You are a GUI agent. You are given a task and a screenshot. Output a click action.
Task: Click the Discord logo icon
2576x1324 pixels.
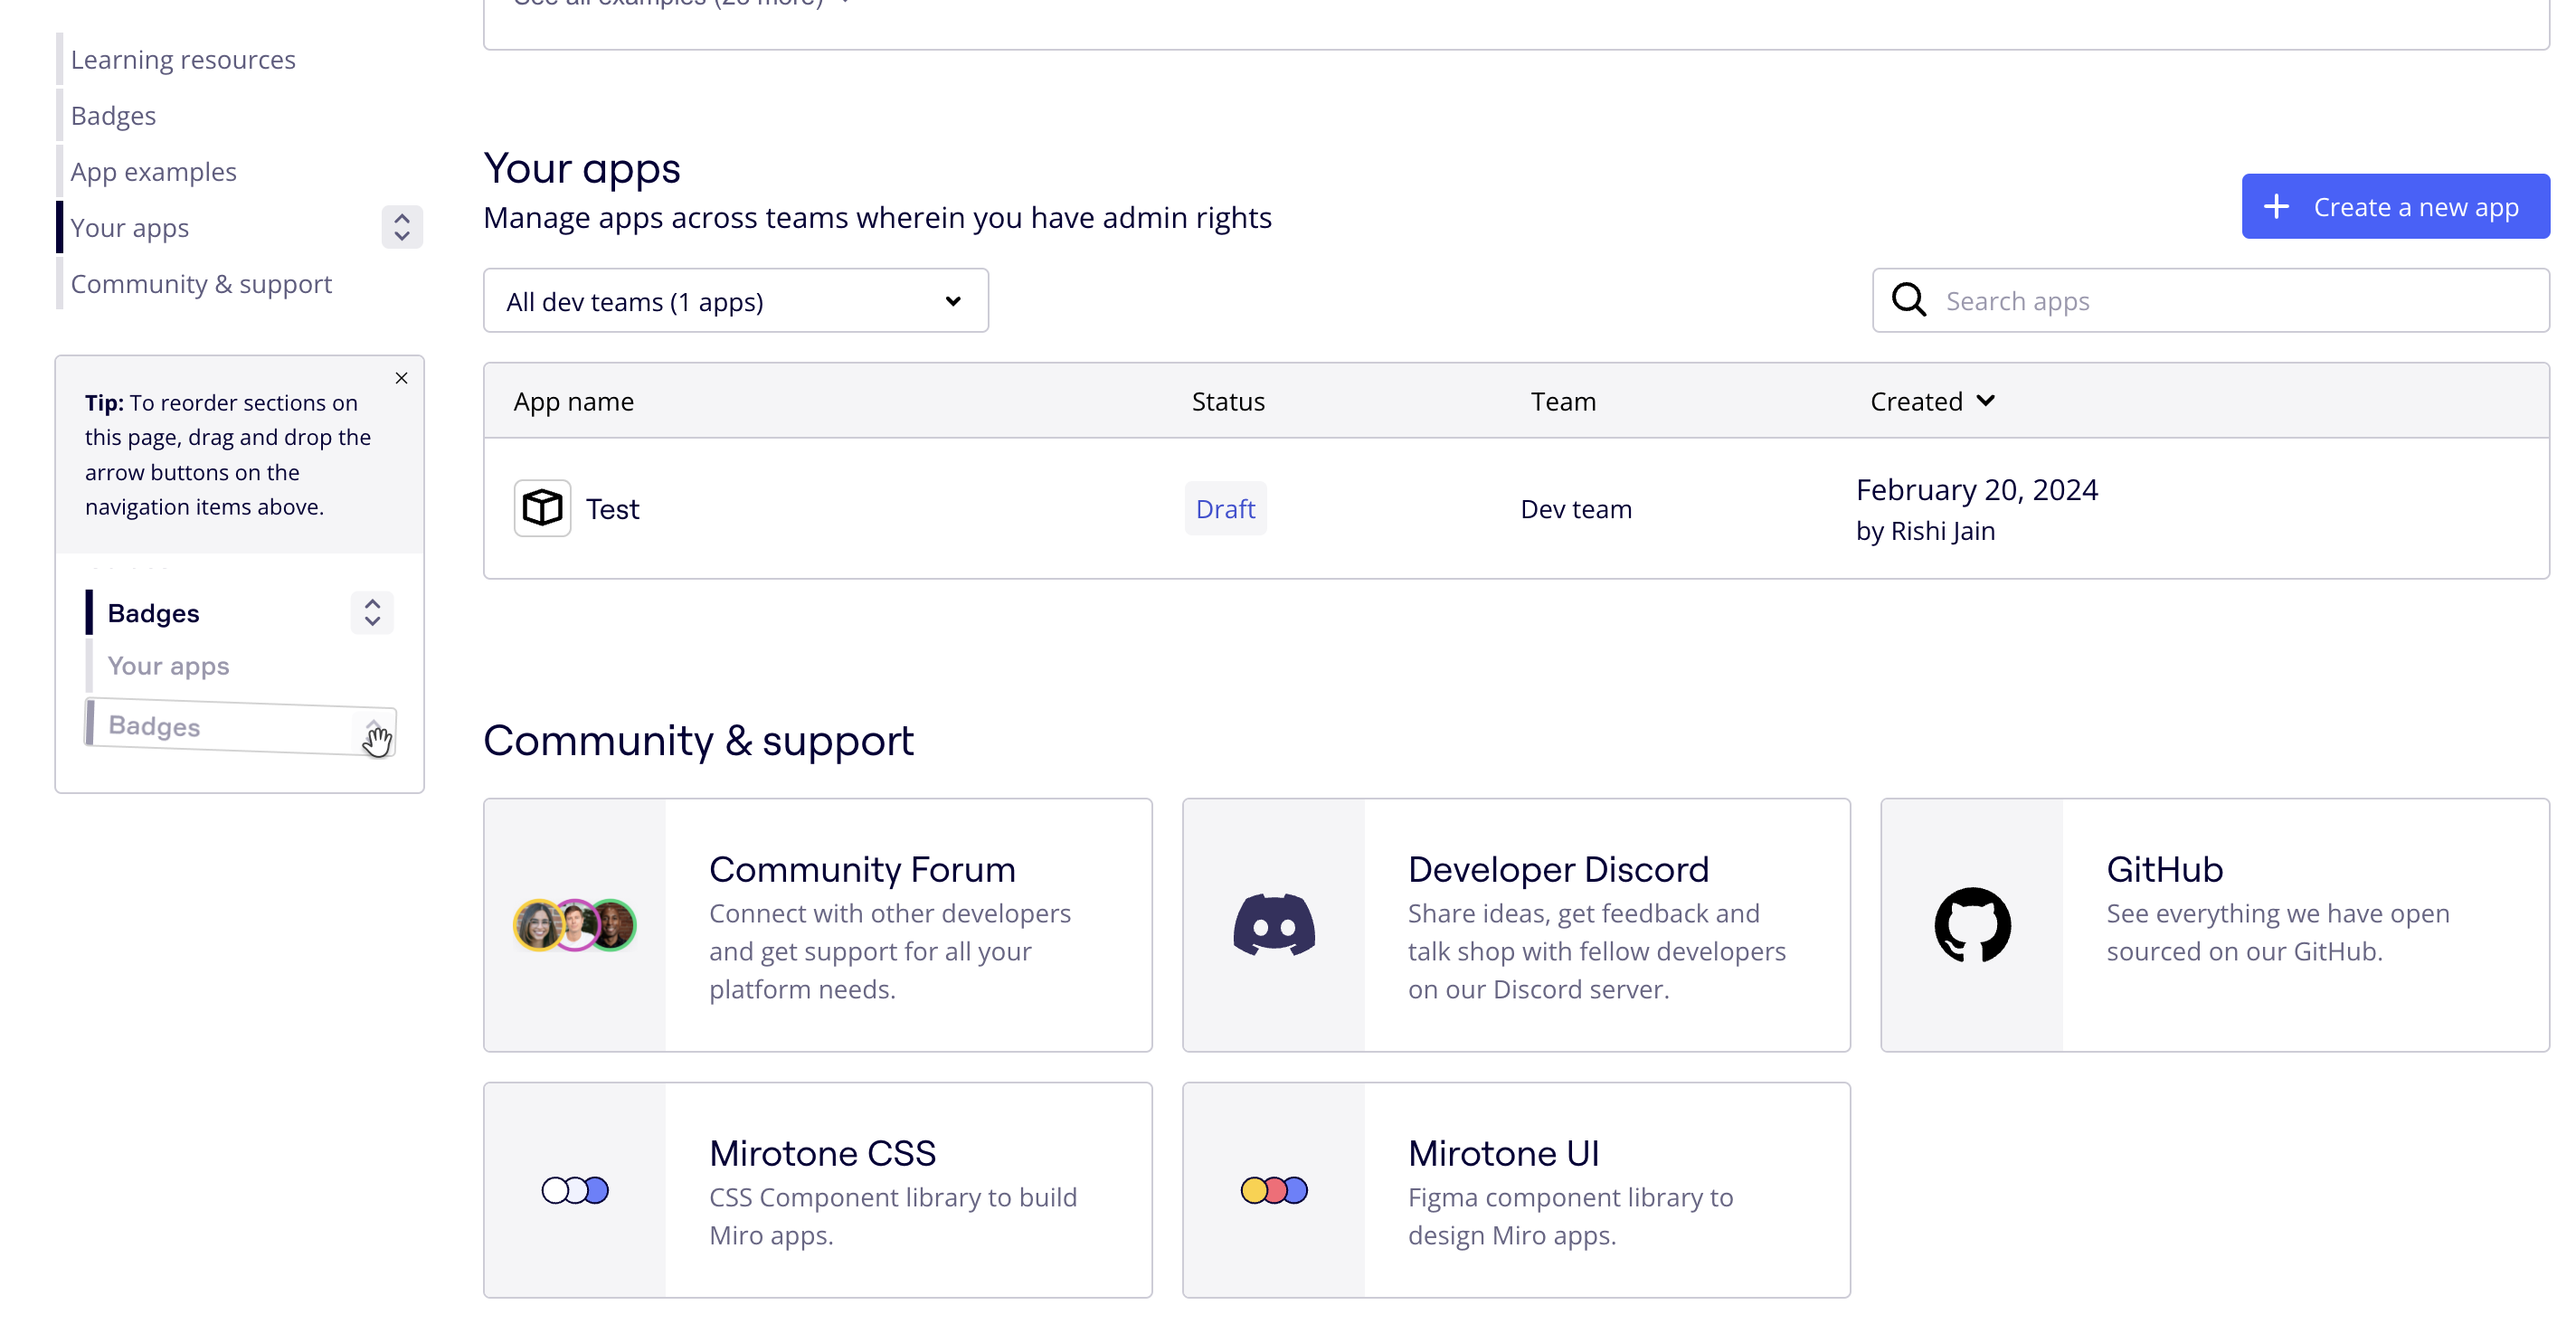coord(1273,925)
